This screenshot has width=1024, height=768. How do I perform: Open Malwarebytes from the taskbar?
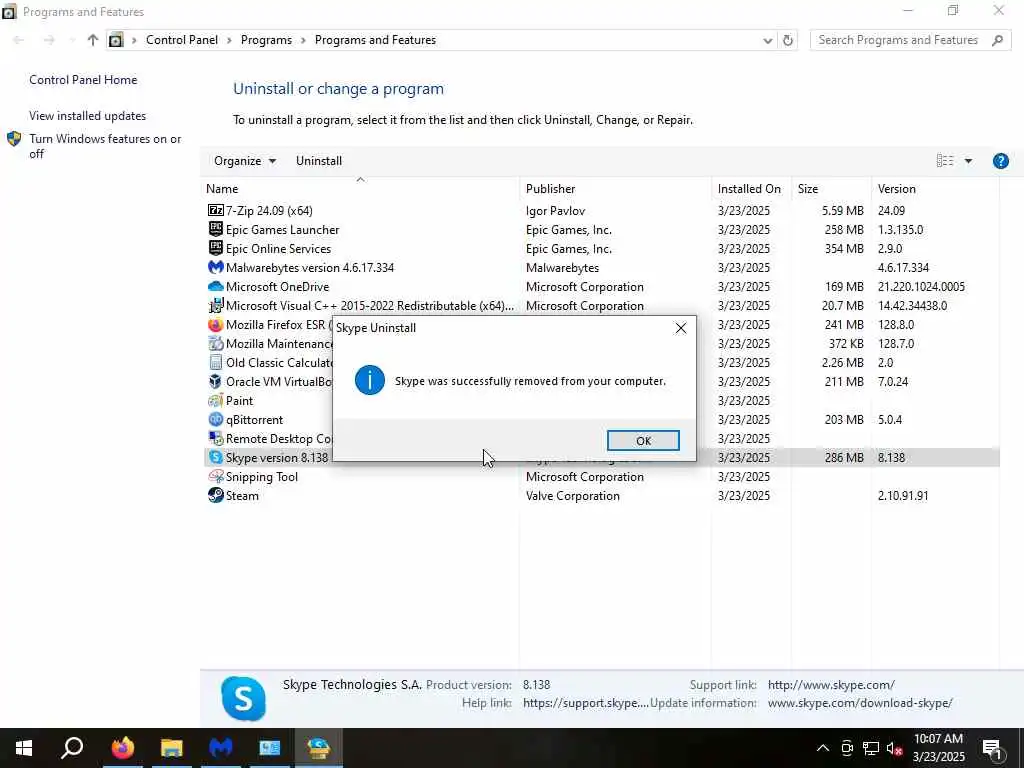(x=221, y=748)
